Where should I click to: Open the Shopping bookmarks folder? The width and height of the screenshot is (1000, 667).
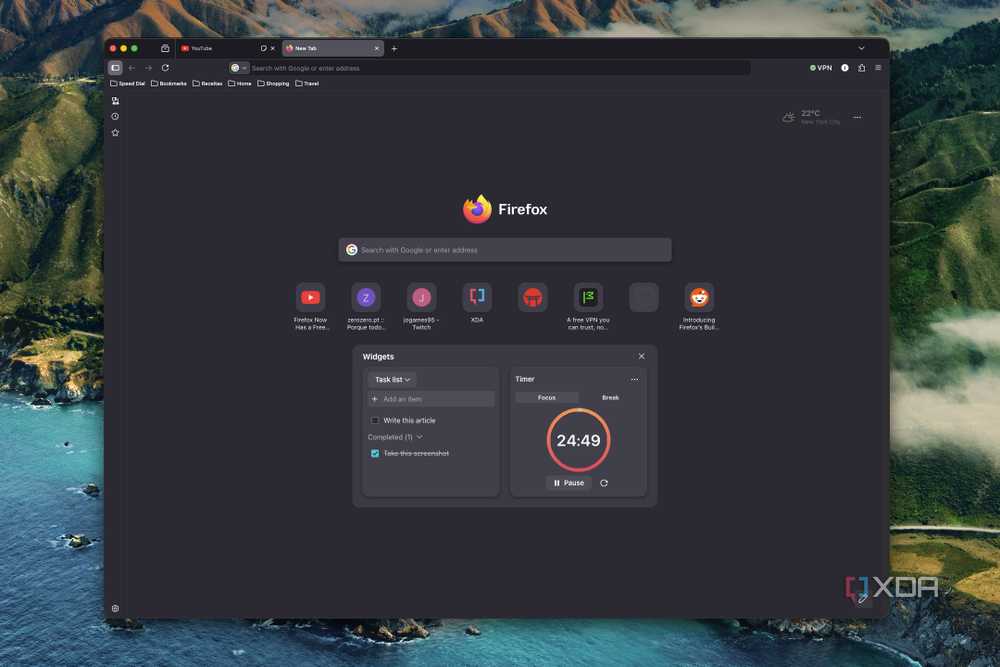(273, 84)
